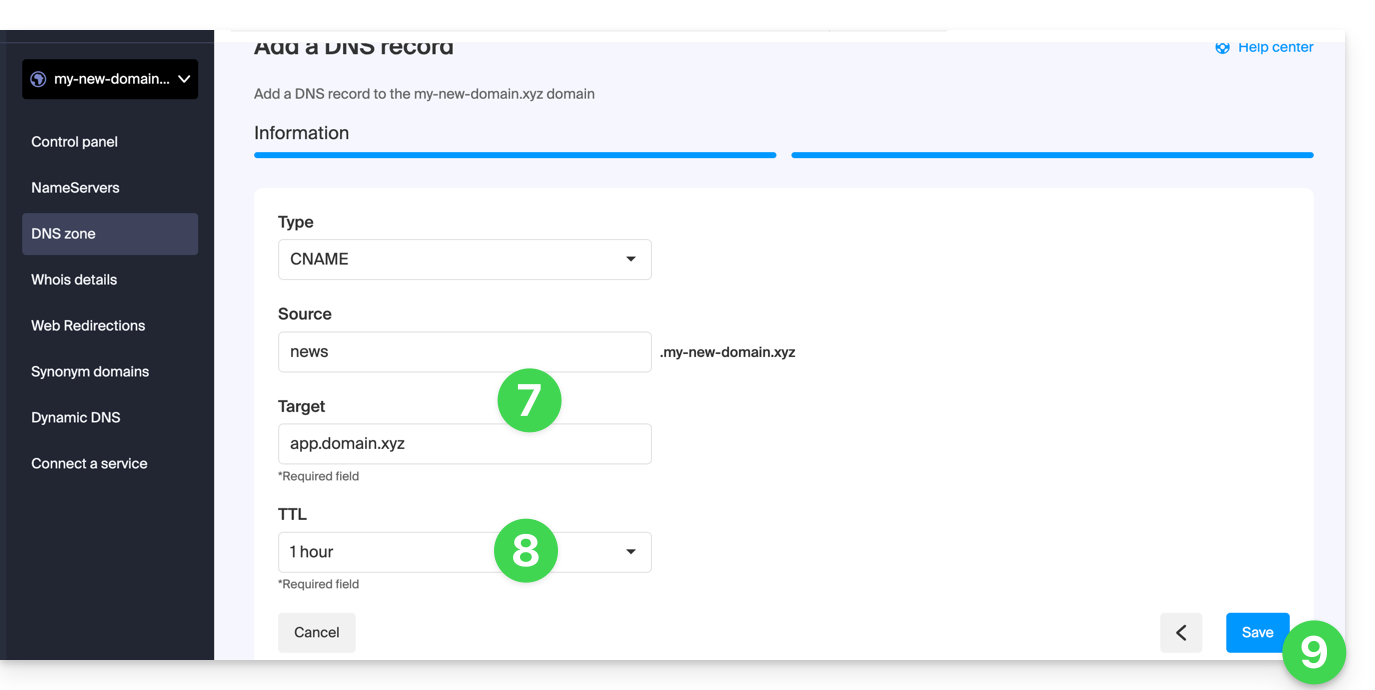This screenshot has height=690, width=1375.
Task: Focus the Target field with app.domain.xyz
Action: click(464, 444)
